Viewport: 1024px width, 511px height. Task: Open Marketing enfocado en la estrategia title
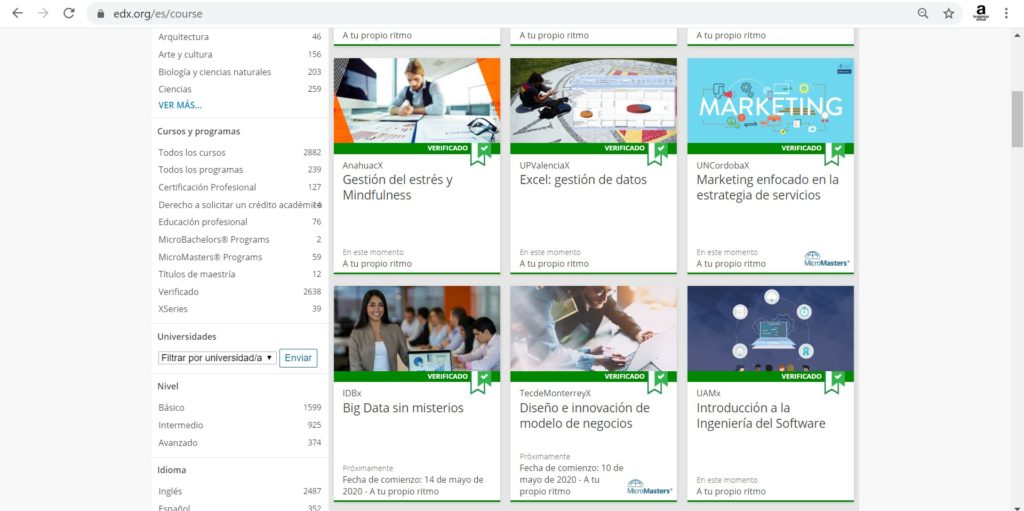pos(768,187)
